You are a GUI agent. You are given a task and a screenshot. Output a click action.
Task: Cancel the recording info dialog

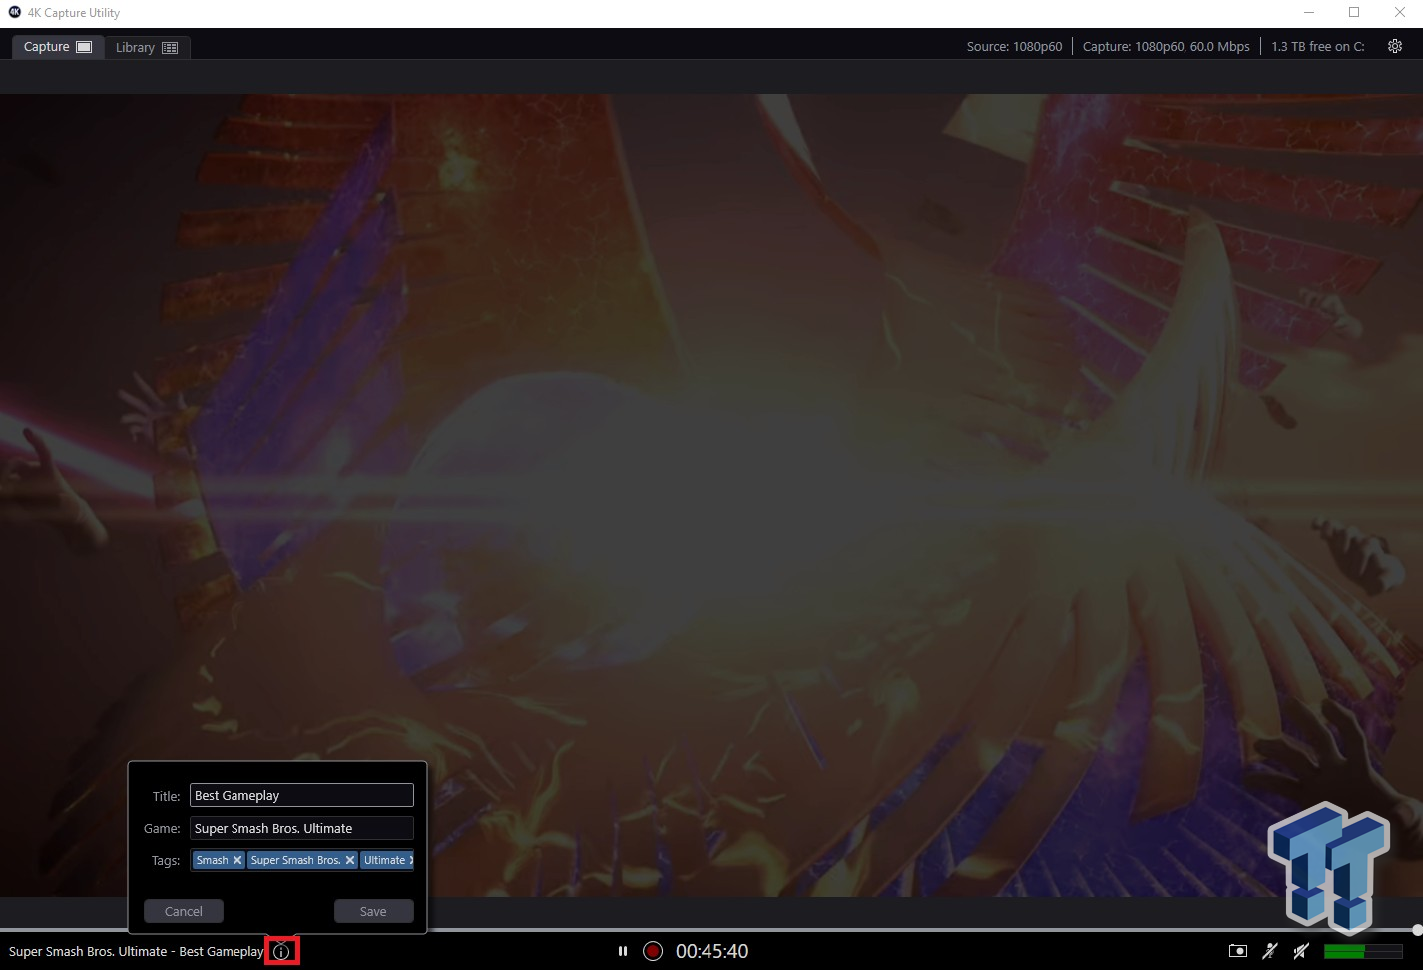tap(184, 911)
